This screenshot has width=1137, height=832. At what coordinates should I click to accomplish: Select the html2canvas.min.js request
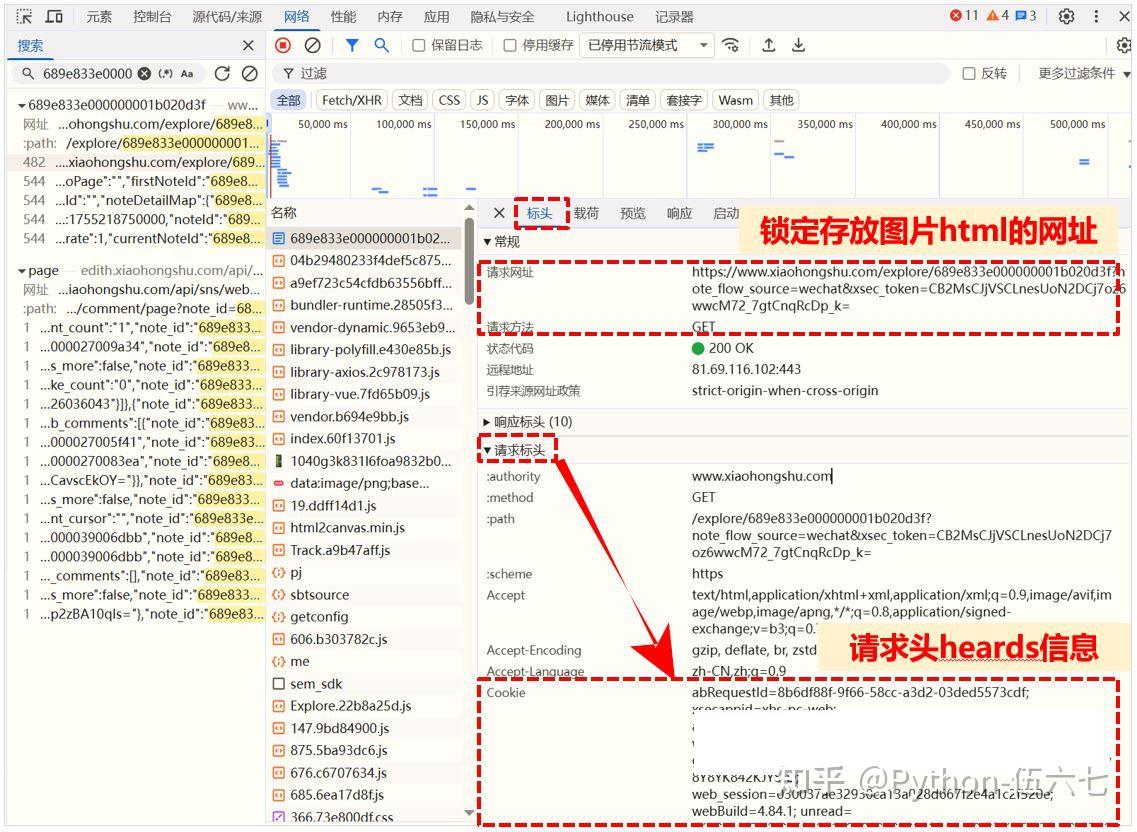click(347, 527)
